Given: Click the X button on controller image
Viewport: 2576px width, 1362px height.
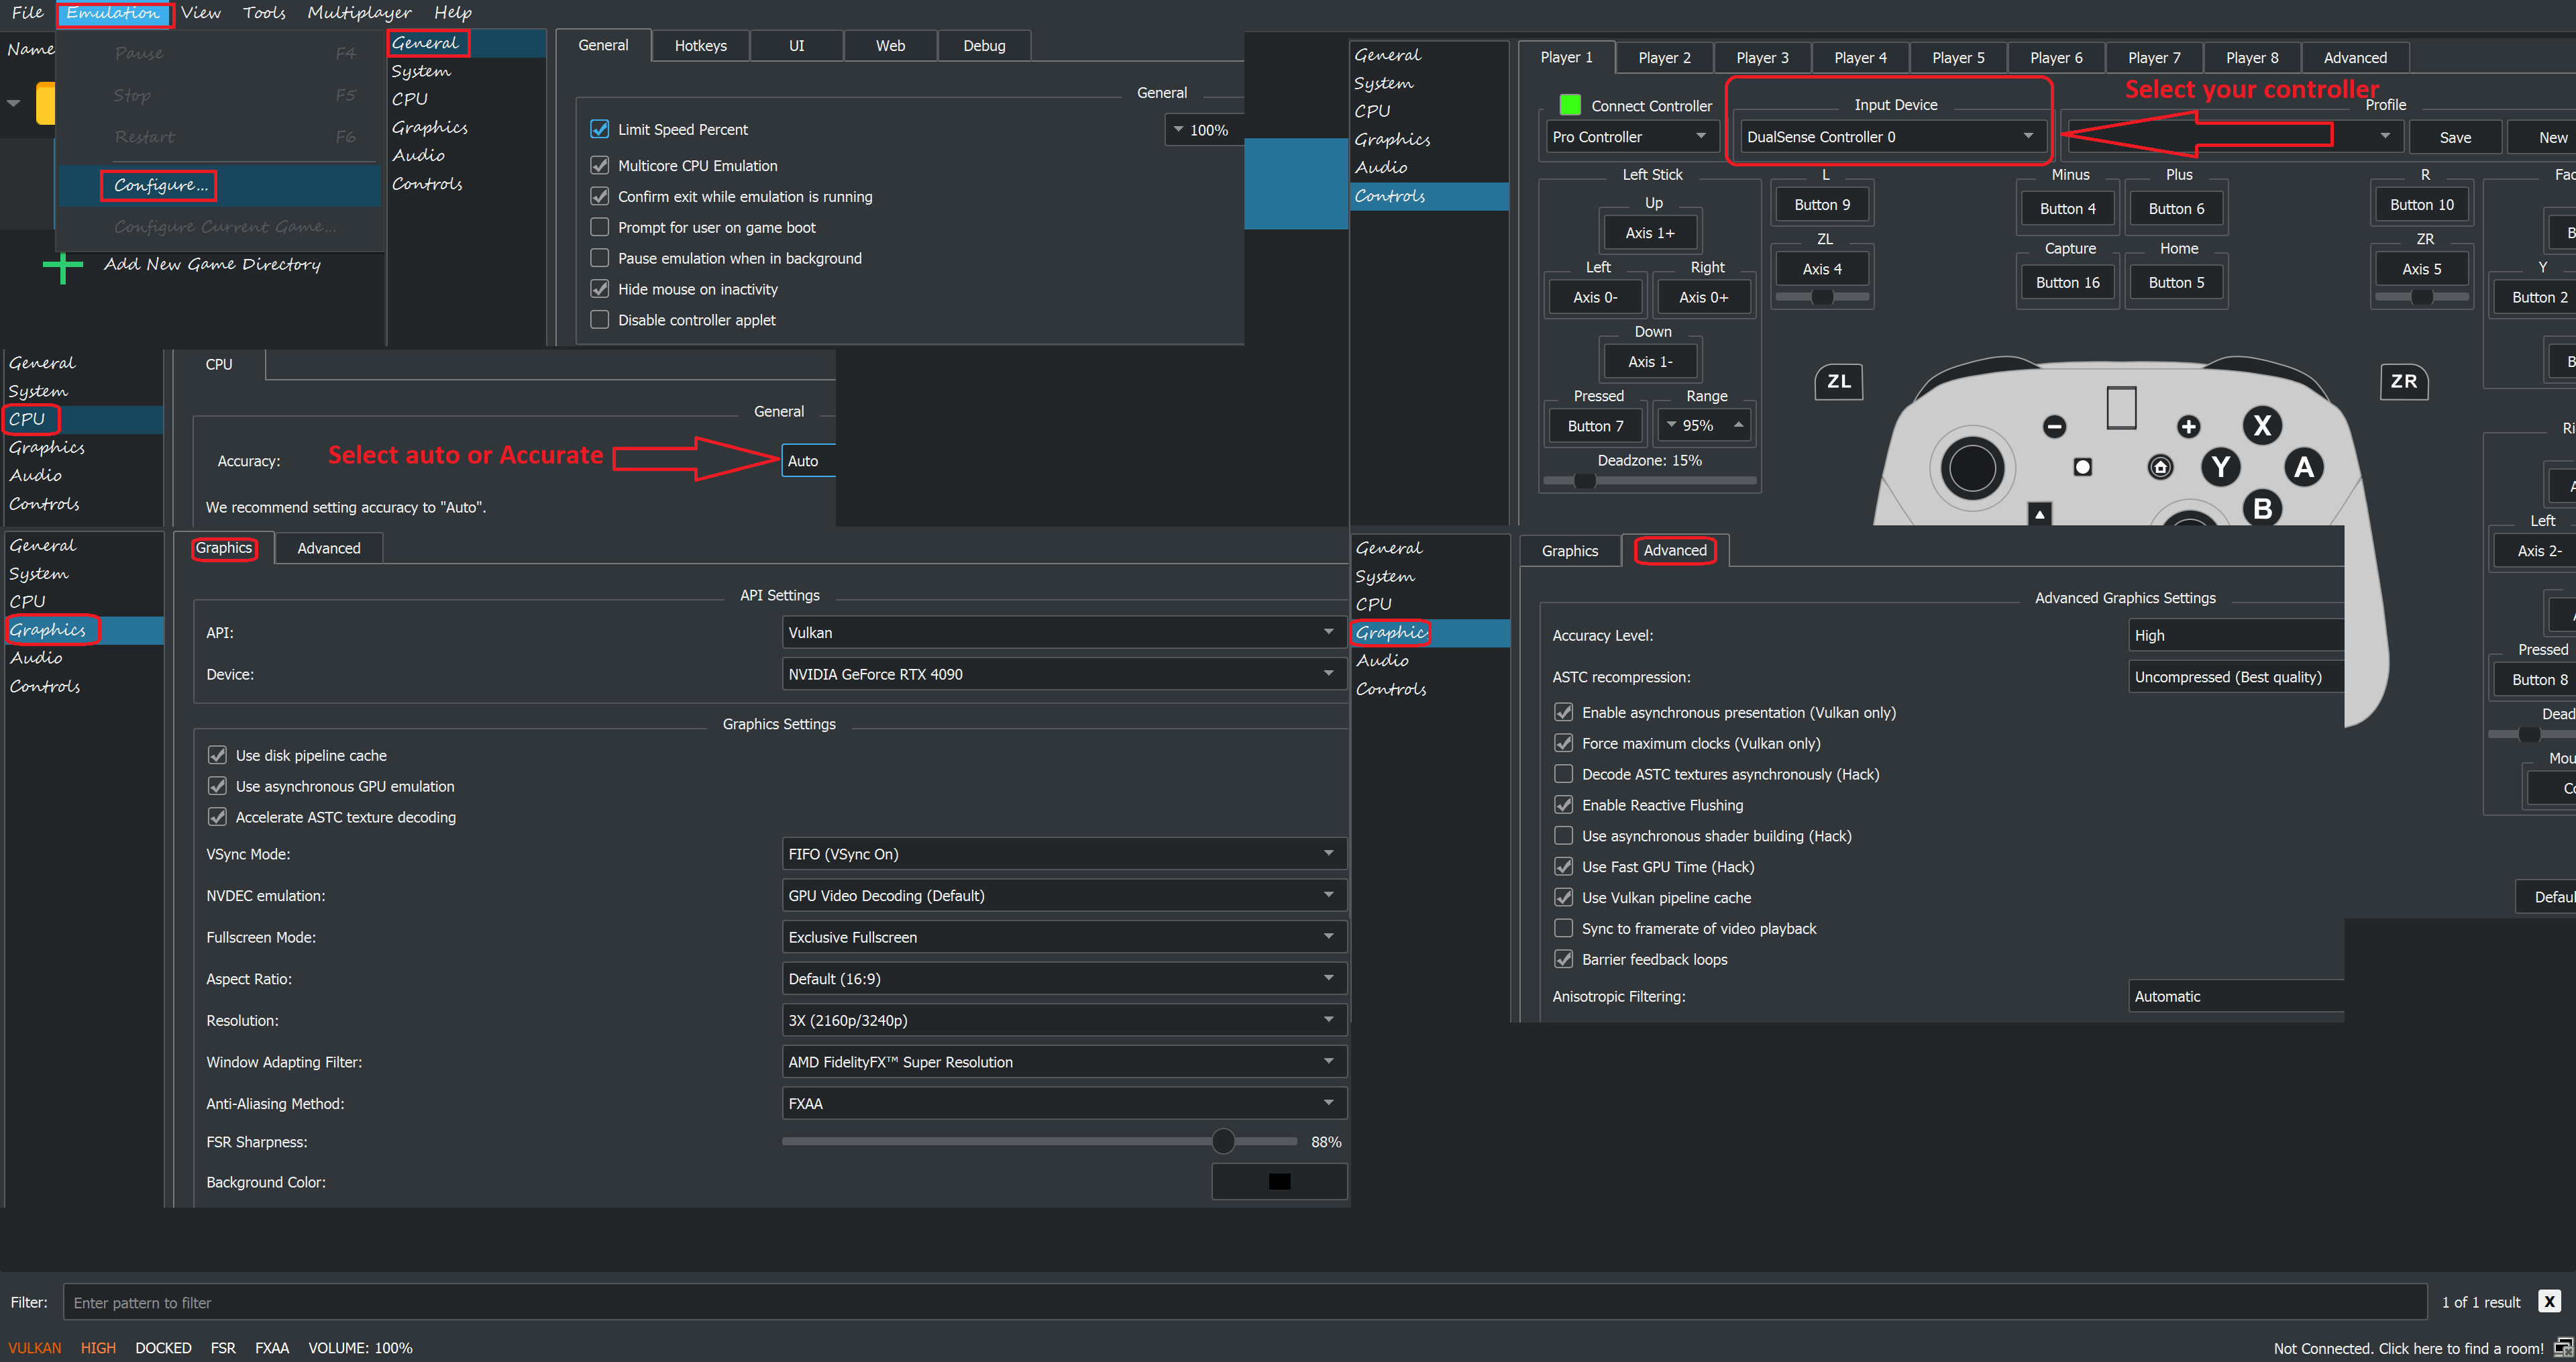Looking at the screenshot, I should [x=2262, y=425].
